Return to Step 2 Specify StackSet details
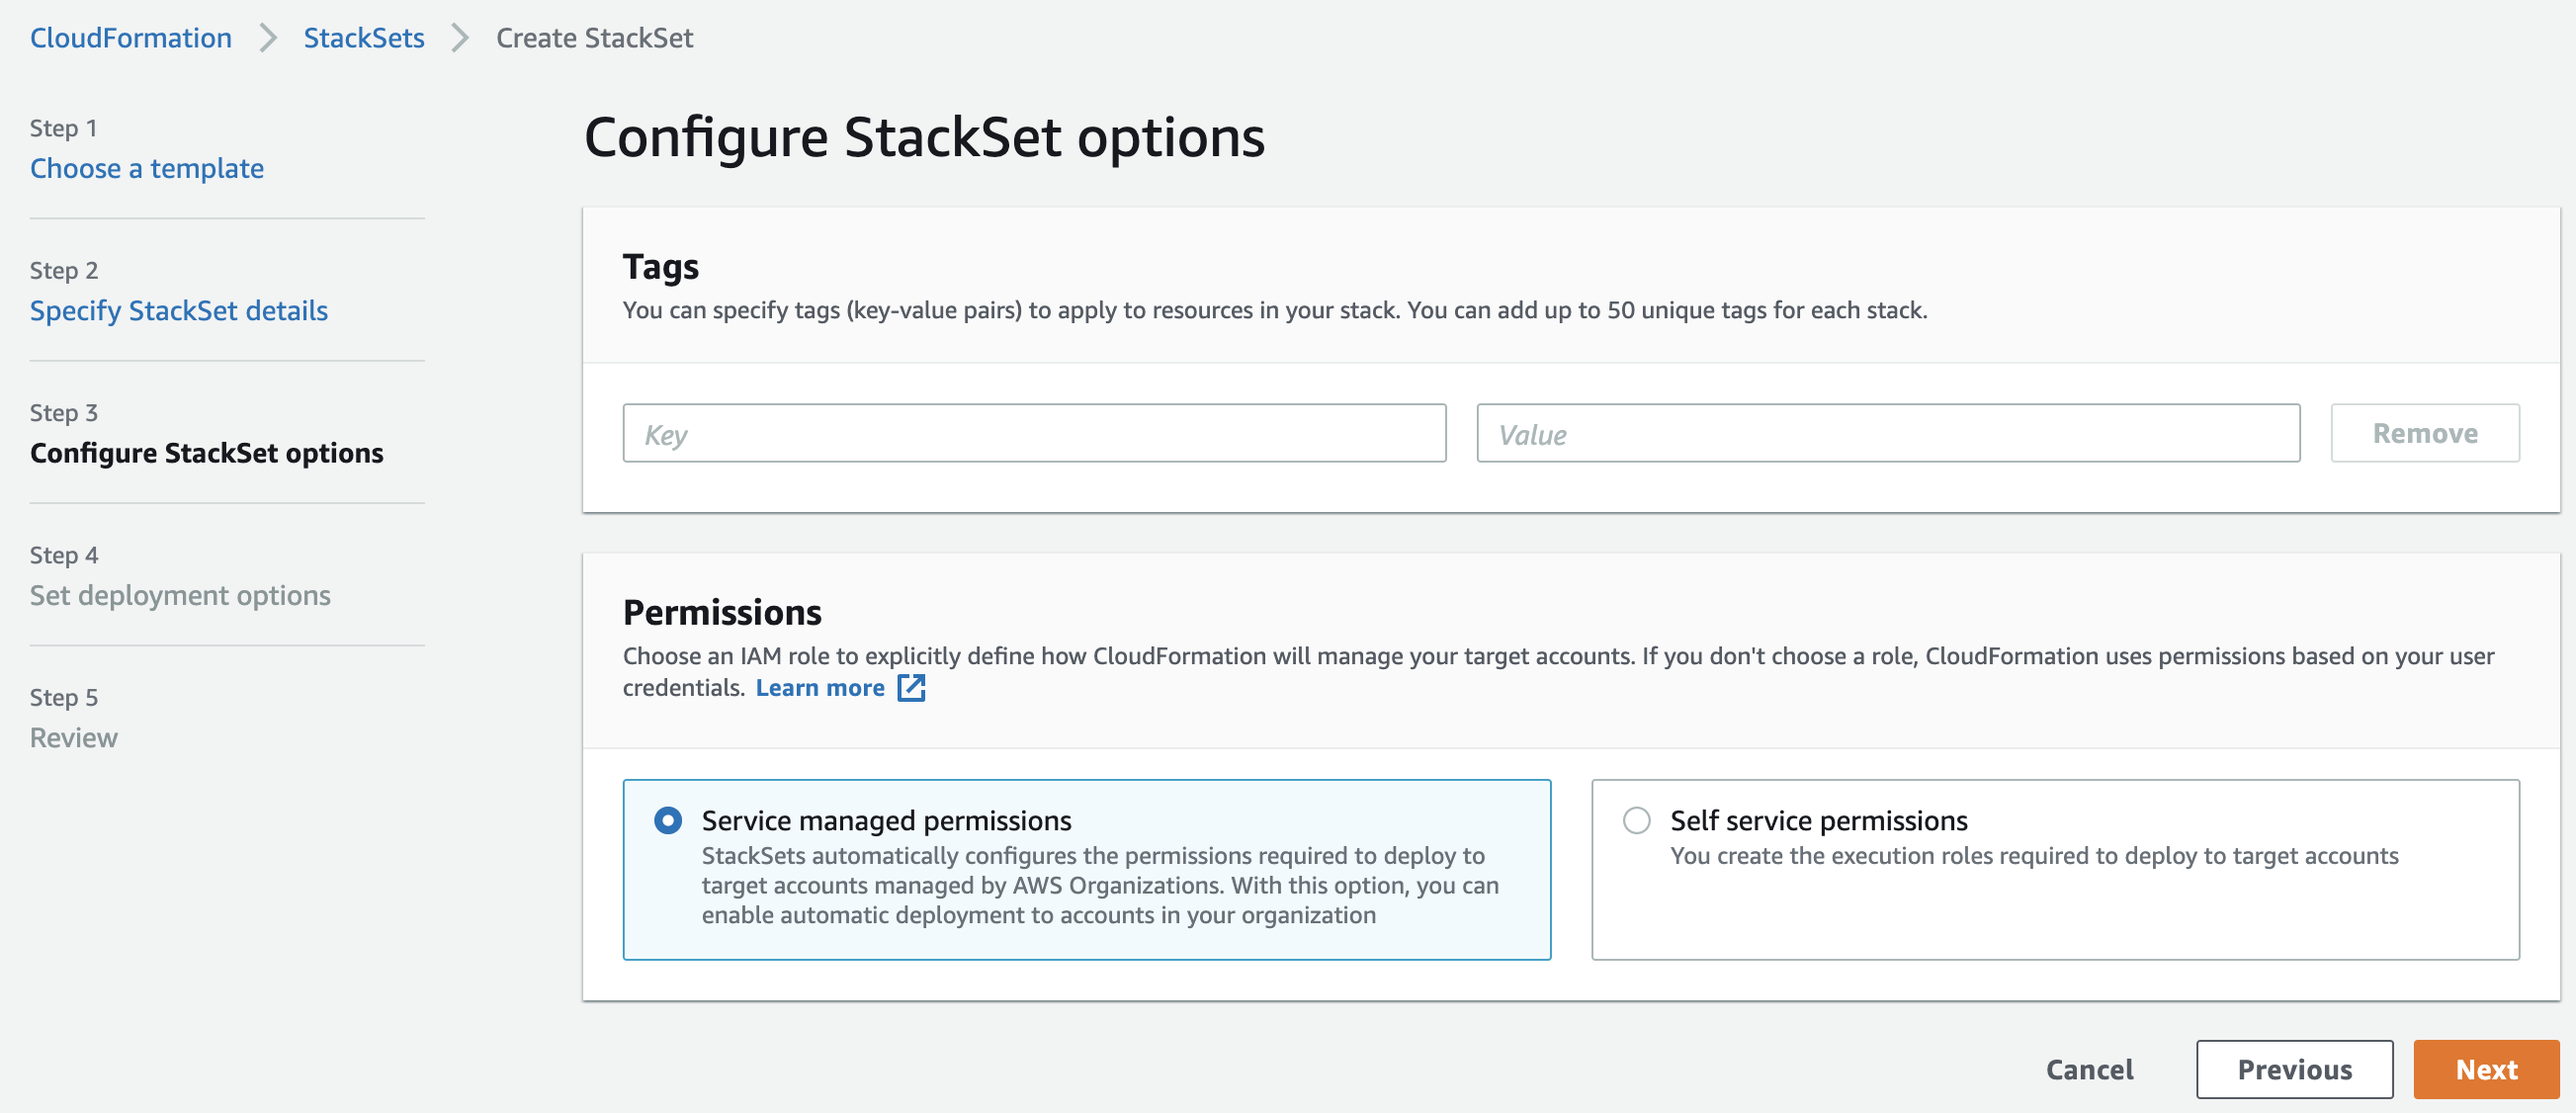The image size is (2576, 1113). 179,311
